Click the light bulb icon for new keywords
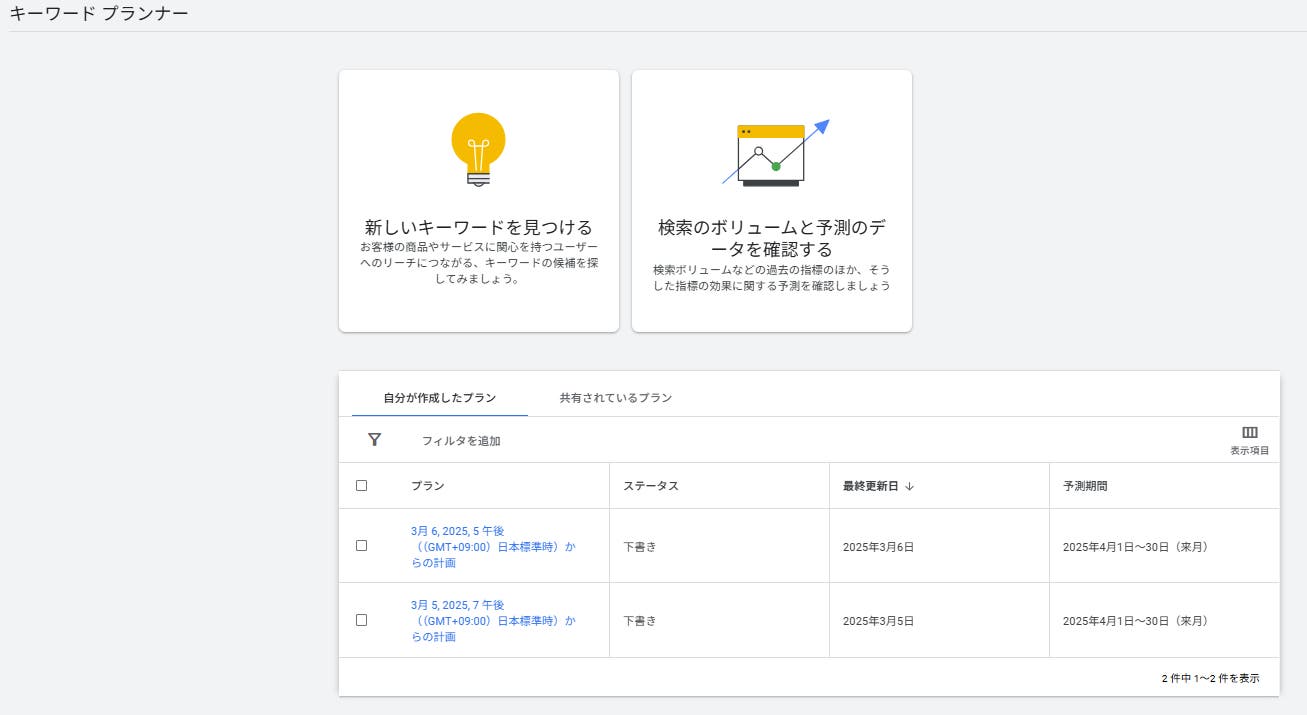1307x715 pixels. pos(478,149)
